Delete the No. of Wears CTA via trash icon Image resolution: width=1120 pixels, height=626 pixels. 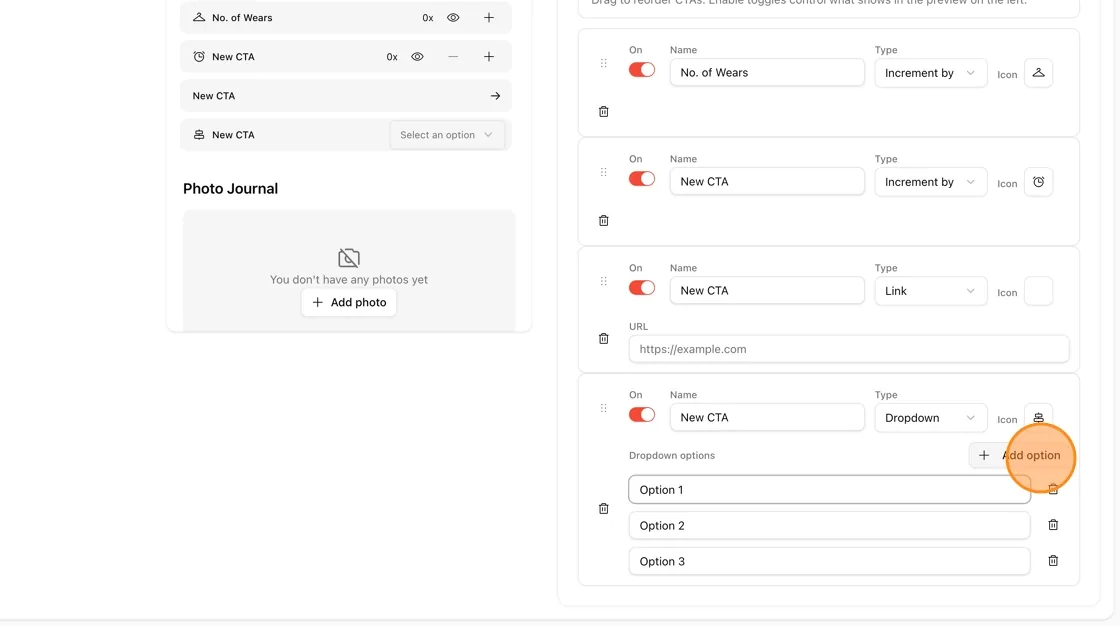click(604, 111)
